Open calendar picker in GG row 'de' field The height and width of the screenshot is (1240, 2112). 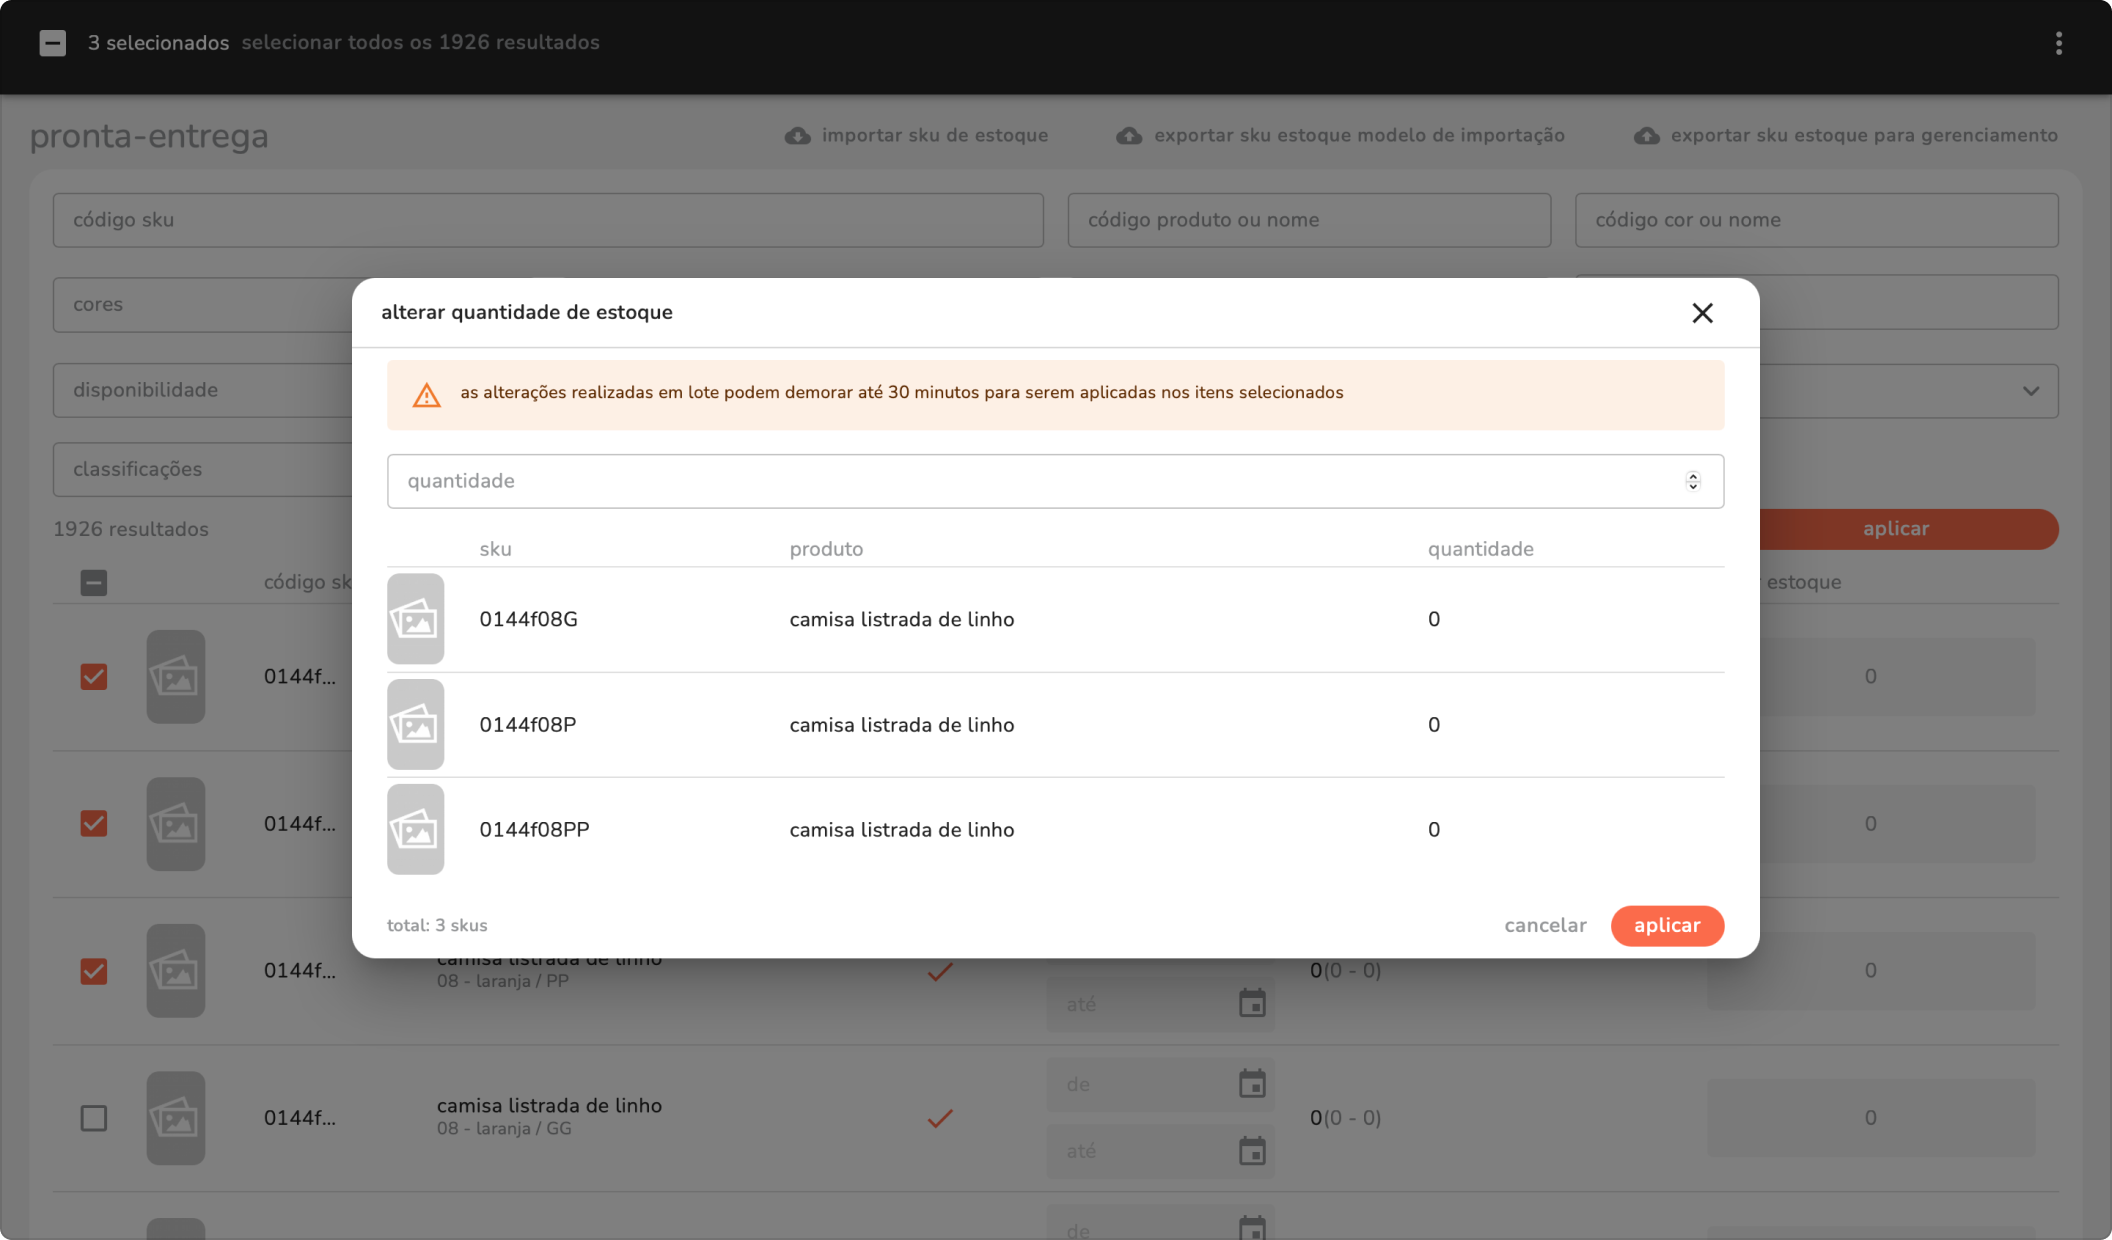pos(1252,1084)
